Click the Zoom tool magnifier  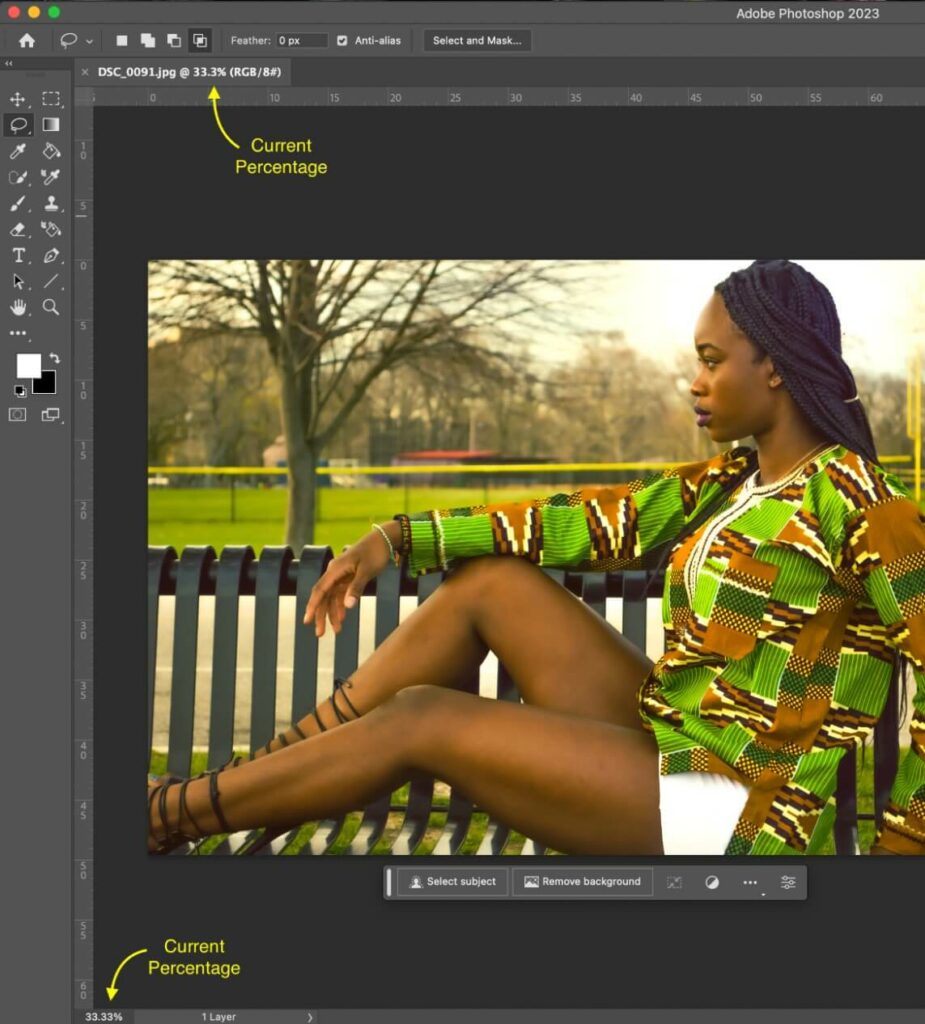[x=51, y=307]
